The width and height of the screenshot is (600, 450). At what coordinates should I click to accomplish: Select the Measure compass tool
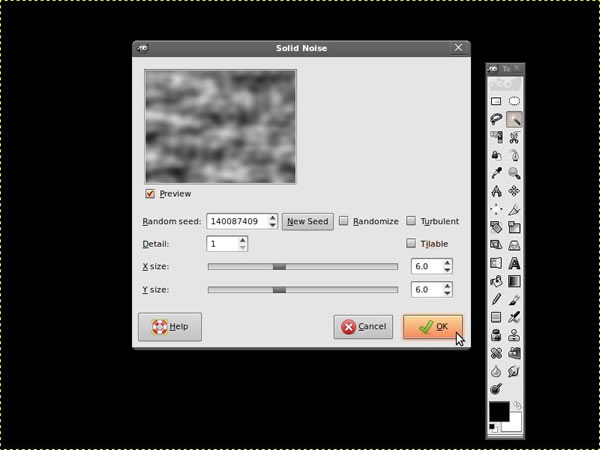496,191
